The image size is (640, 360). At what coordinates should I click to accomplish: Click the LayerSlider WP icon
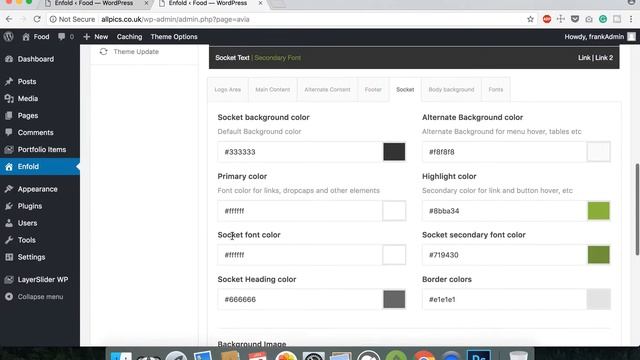(9, 280)
